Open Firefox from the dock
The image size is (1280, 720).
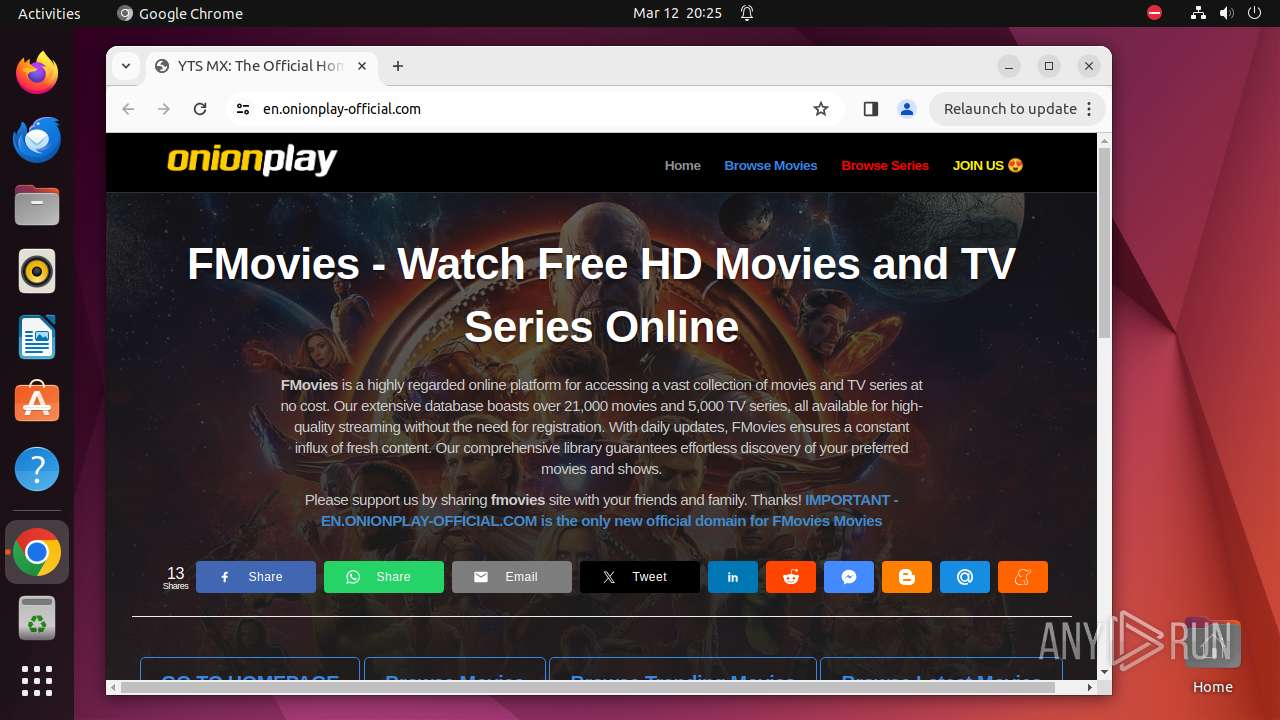[x=37, y=73]
